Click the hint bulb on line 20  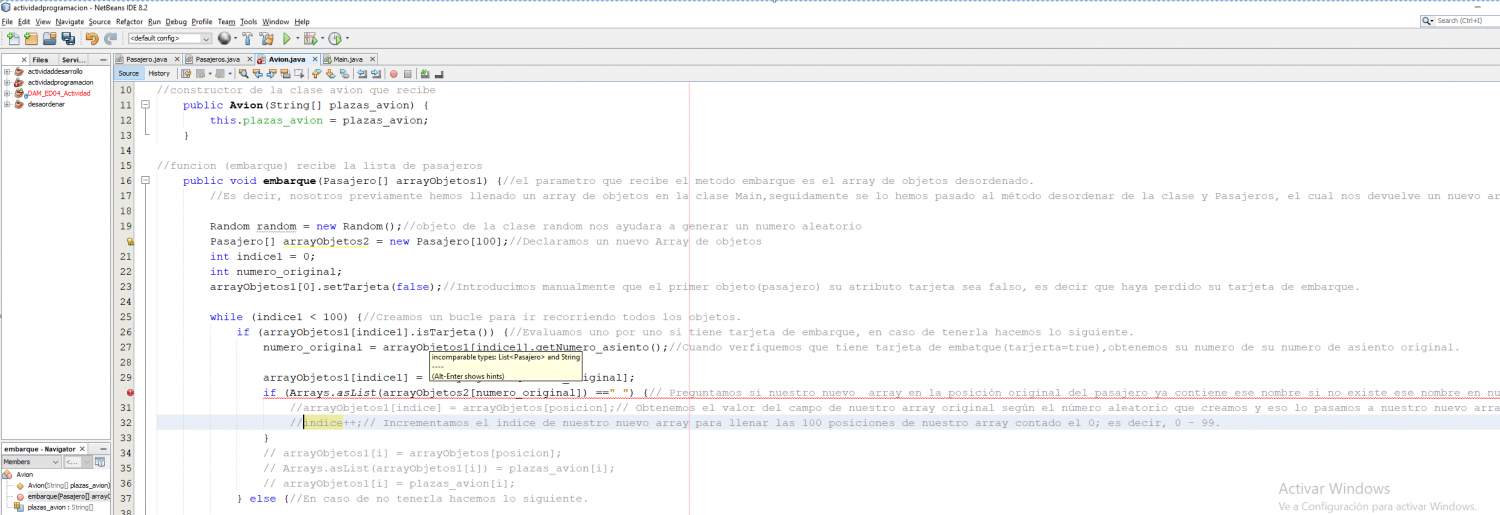pos(131,241)
